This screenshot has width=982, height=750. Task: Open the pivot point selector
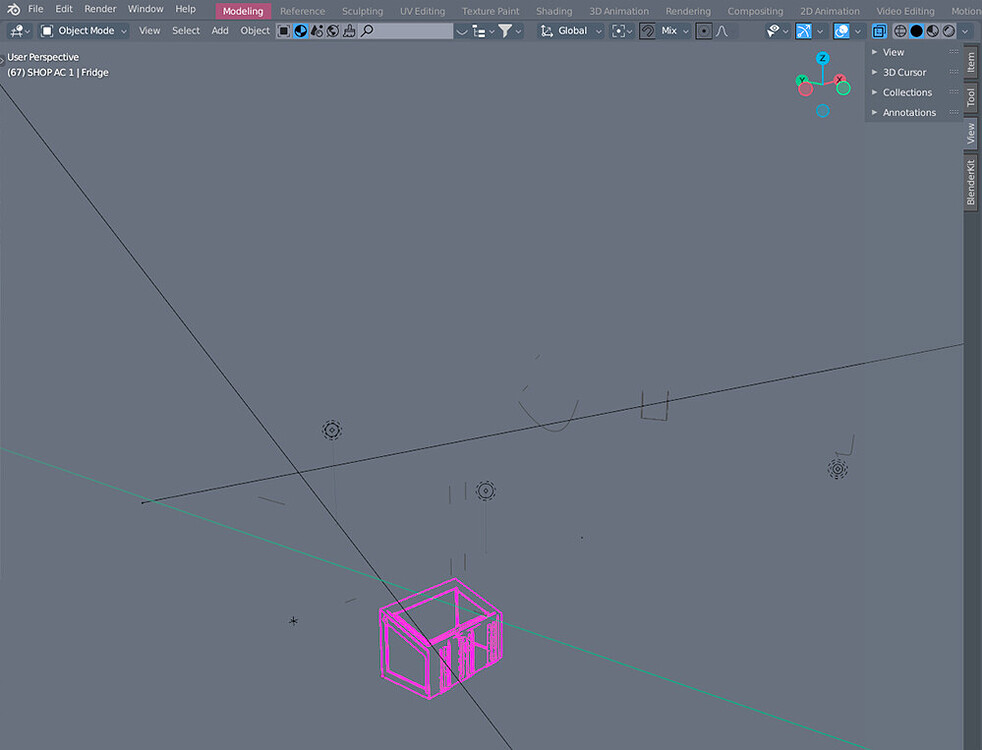click(622, 31)
